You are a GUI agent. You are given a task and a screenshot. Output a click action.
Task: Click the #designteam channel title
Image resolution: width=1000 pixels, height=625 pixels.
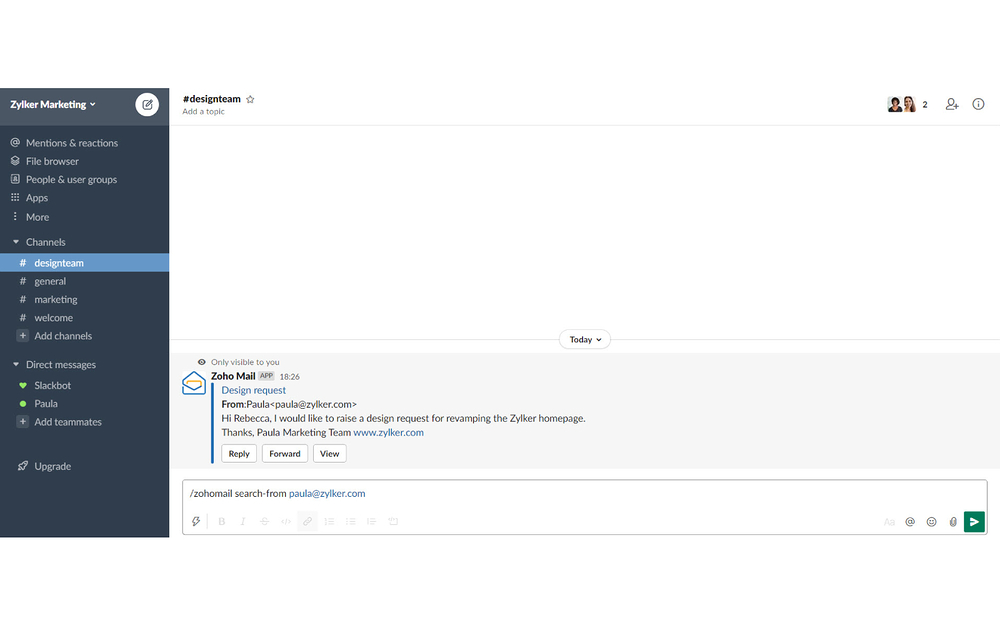tap(212, 99)
